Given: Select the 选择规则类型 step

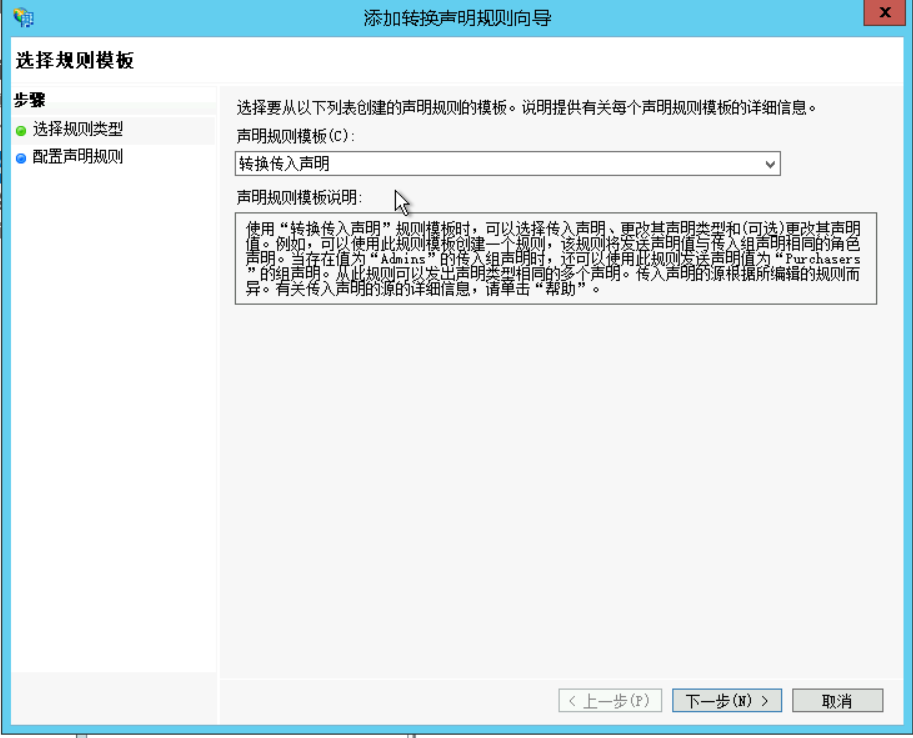Looking at the screenshot, I should (77, 129).
